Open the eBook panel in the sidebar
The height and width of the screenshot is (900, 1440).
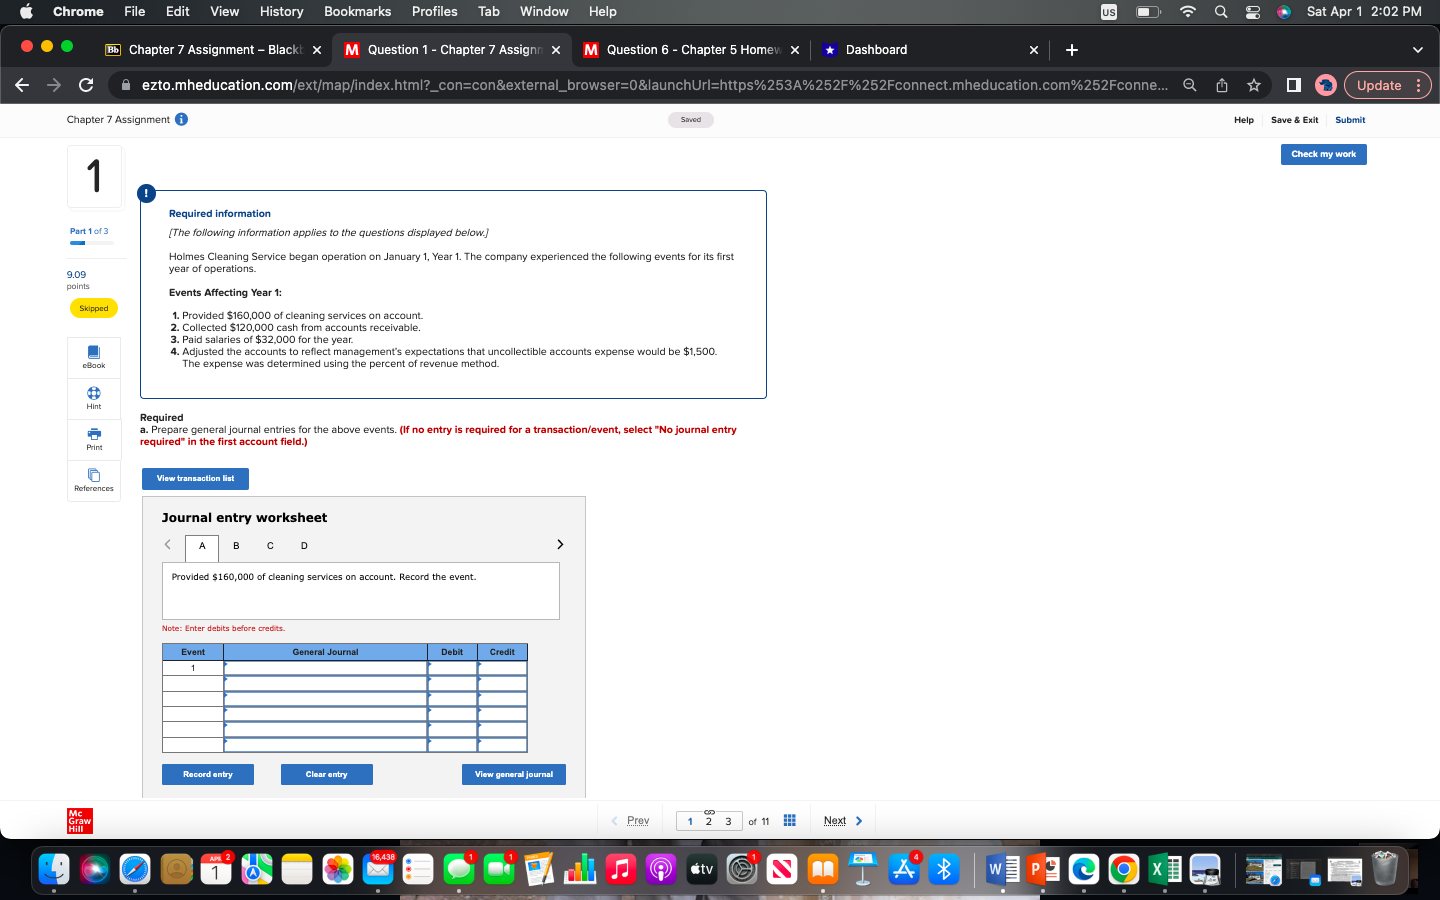93,357
